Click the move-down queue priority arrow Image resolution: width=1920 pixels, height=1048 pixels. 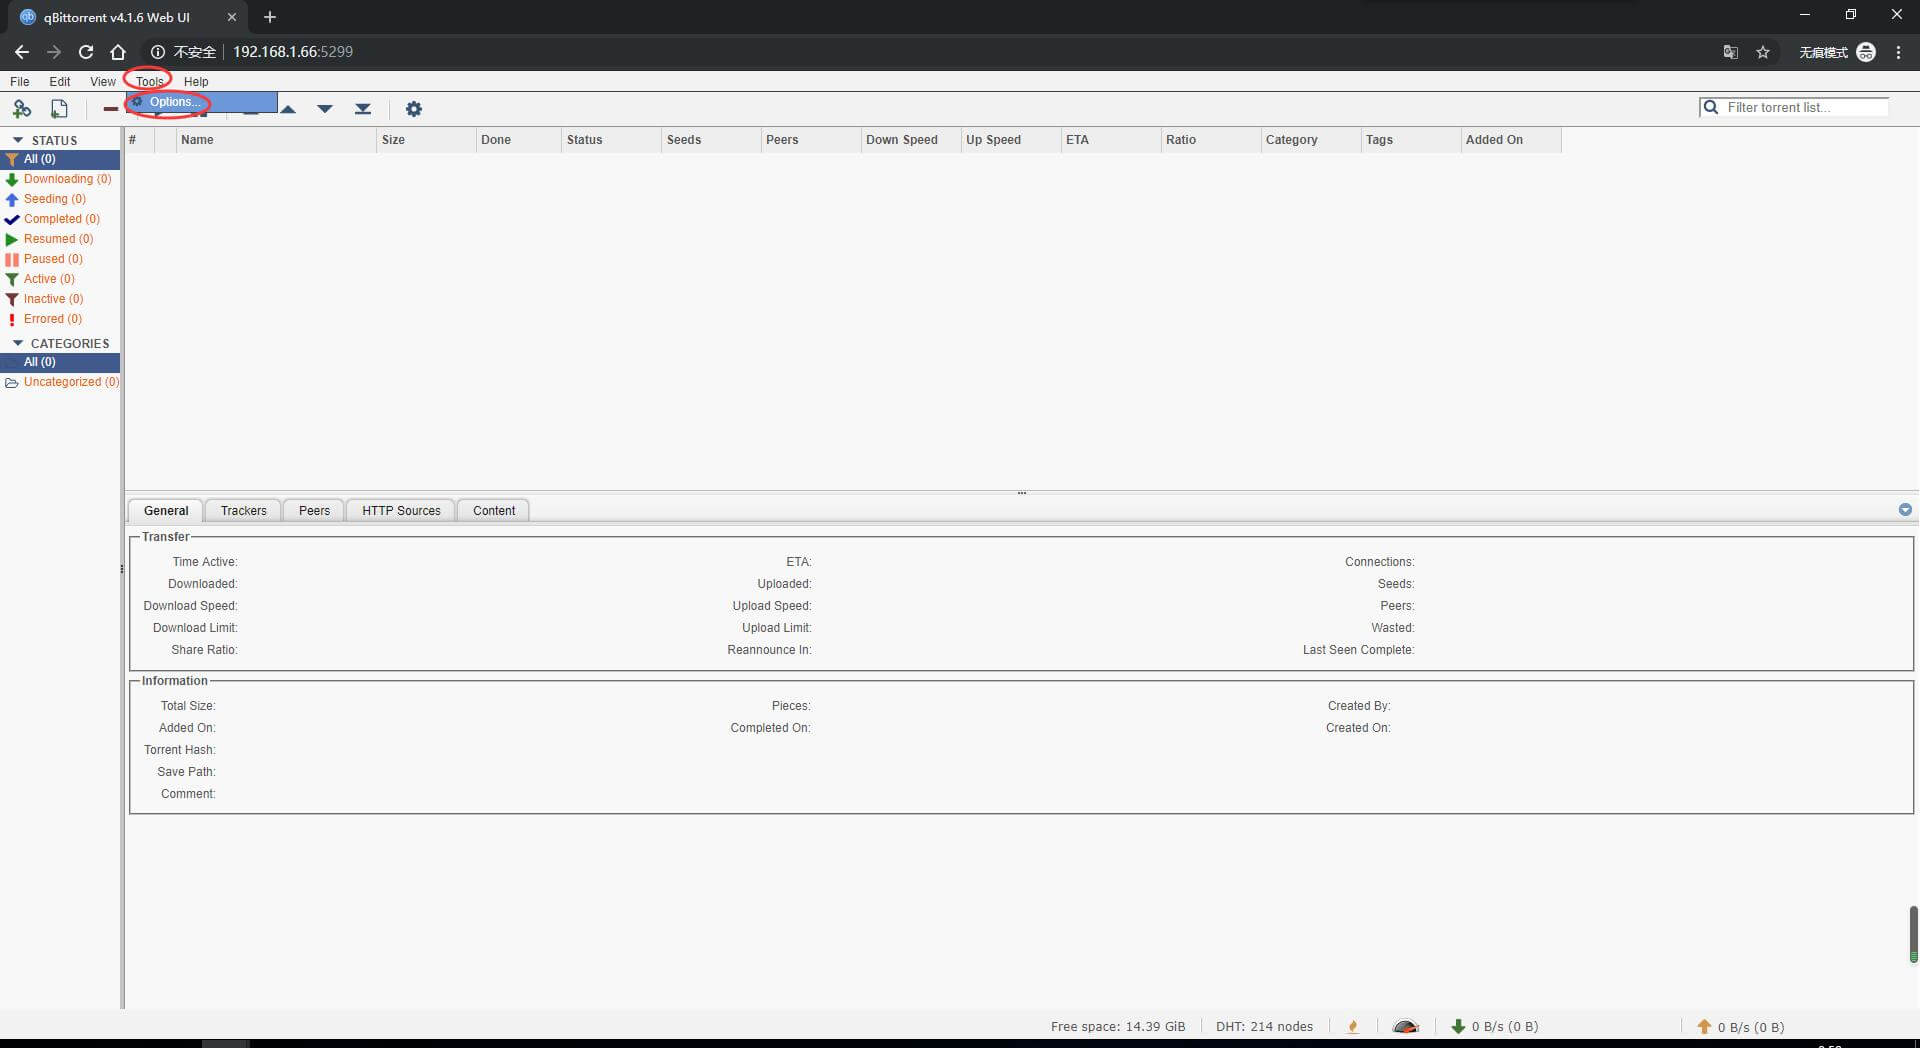point(325,109)
